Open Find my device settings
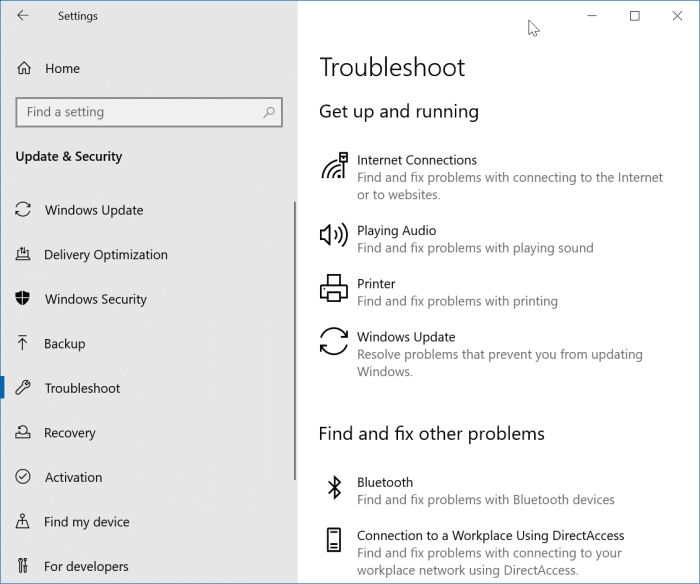Image resolution: width=700 pixels, height=584 pixels. pos(87,522)
